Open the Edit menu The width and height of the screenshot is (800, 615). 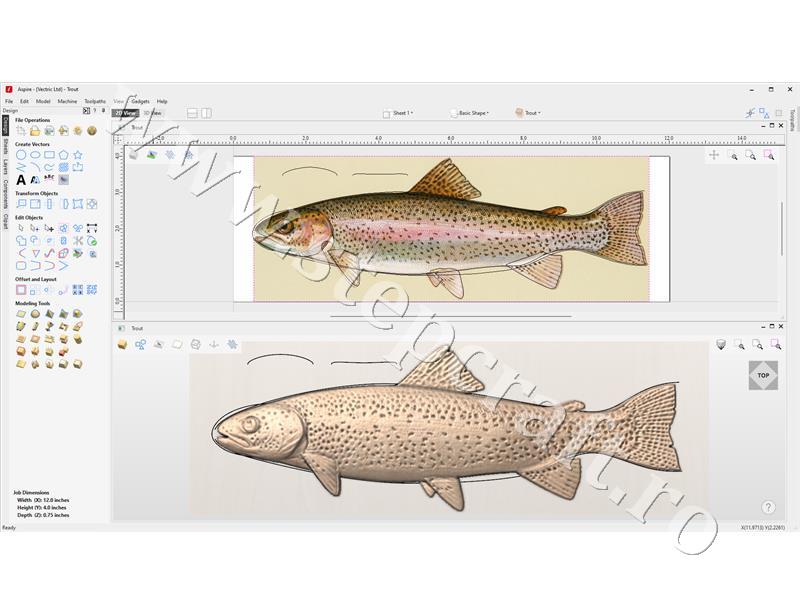[24, 101]
